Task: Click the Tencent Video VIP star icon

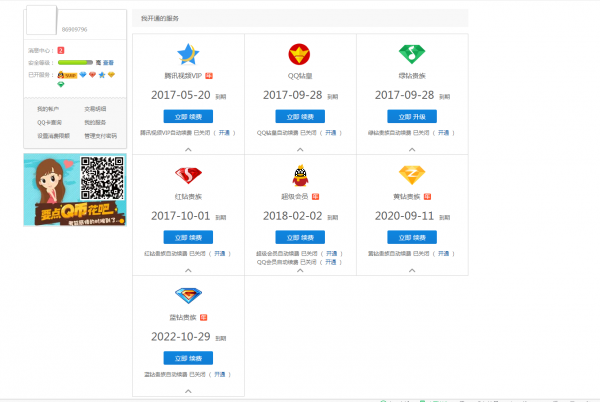Action: pyautogui.click(x=188, y=54)
